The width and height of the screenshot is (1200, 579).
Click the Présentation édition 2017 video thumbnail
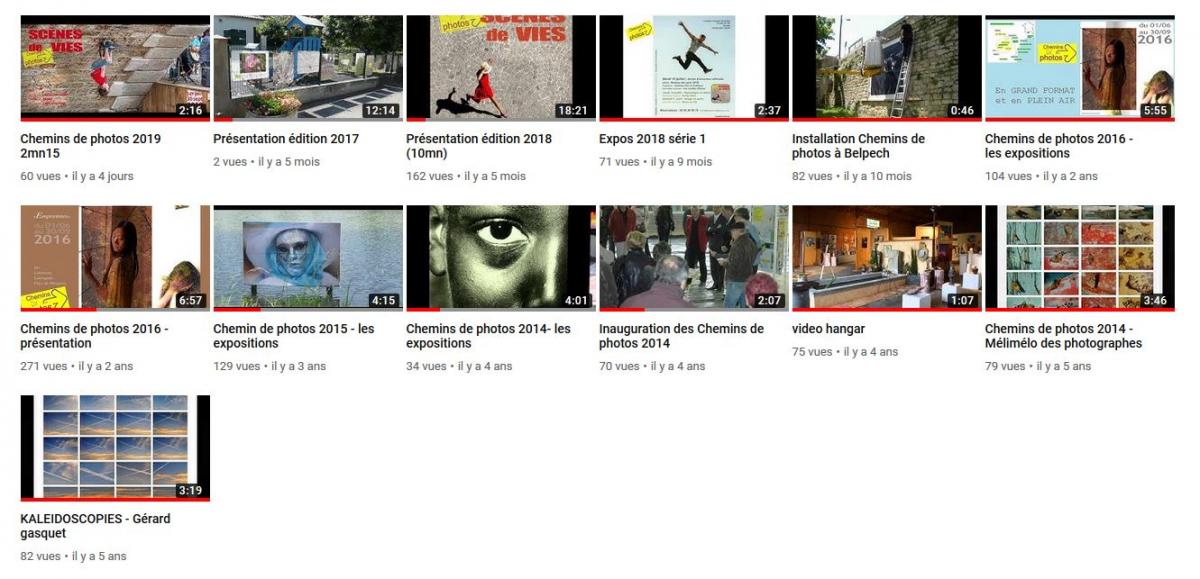click(308, 67)
